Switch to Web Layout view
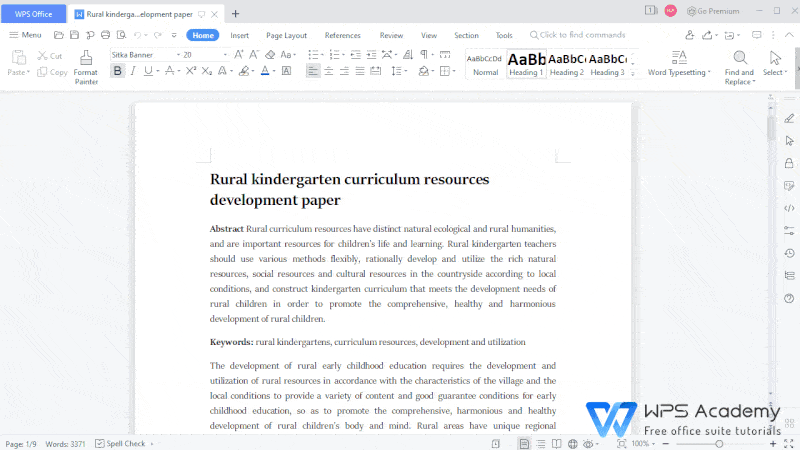Screen dimensions: 800x450 click(573, 444)
